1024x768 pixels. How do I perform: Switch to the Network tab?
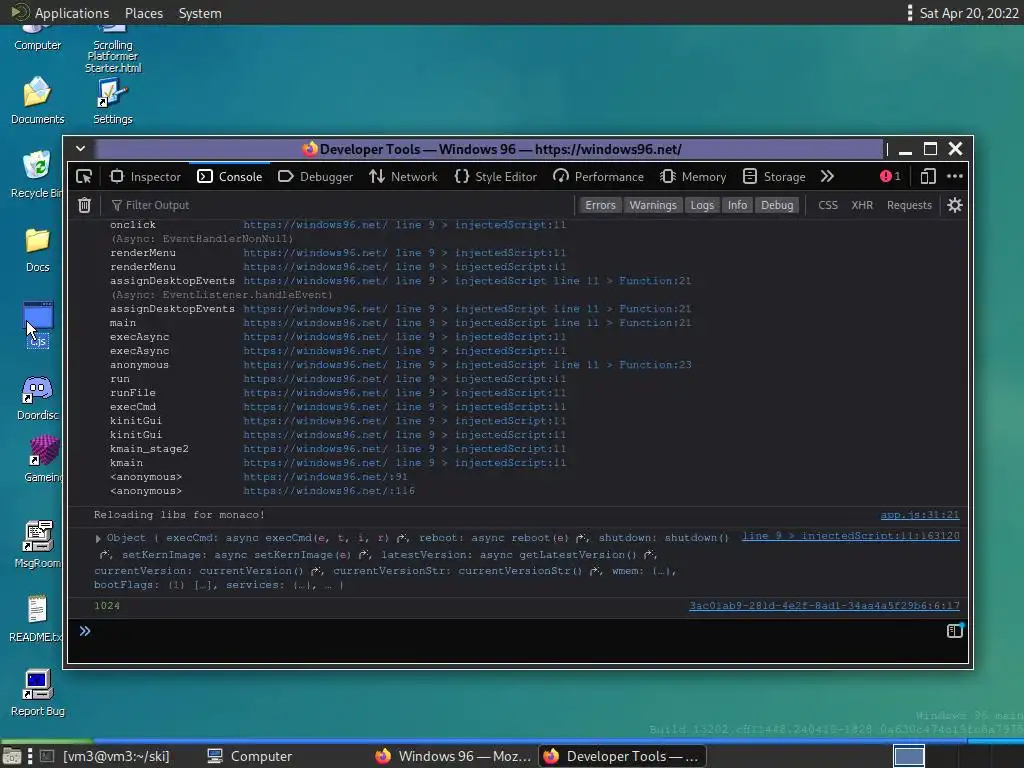(403, 176)
